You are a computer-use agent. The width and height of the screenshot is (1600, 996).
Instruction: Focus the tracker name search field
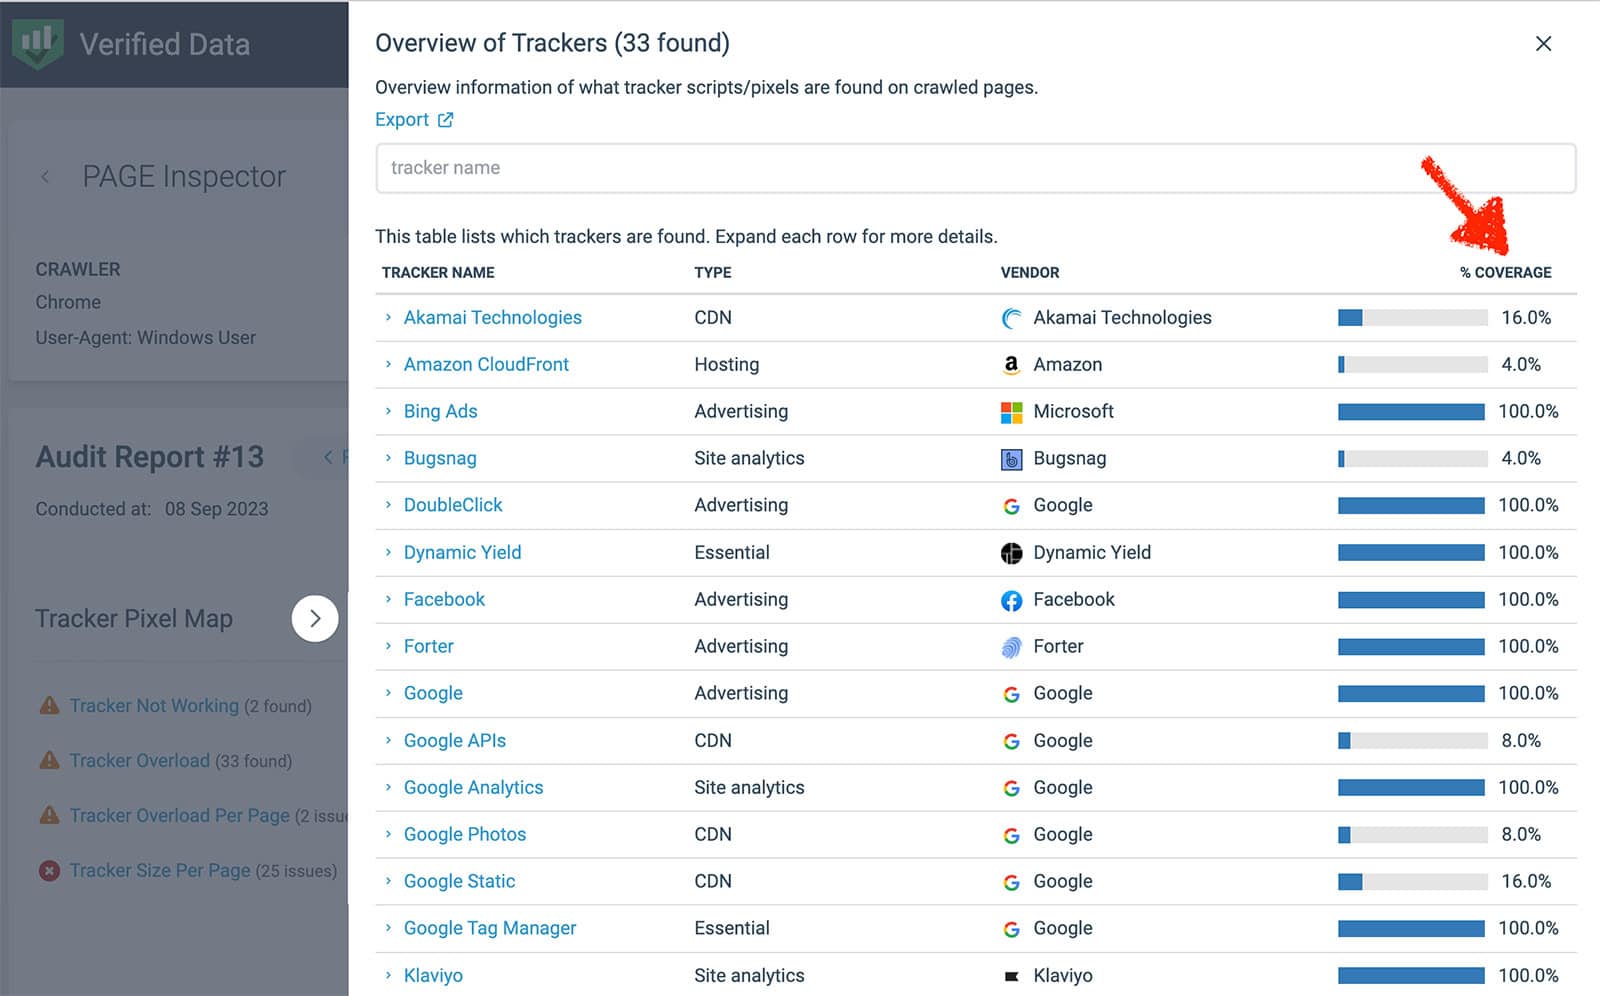click(x=976, y=168)
